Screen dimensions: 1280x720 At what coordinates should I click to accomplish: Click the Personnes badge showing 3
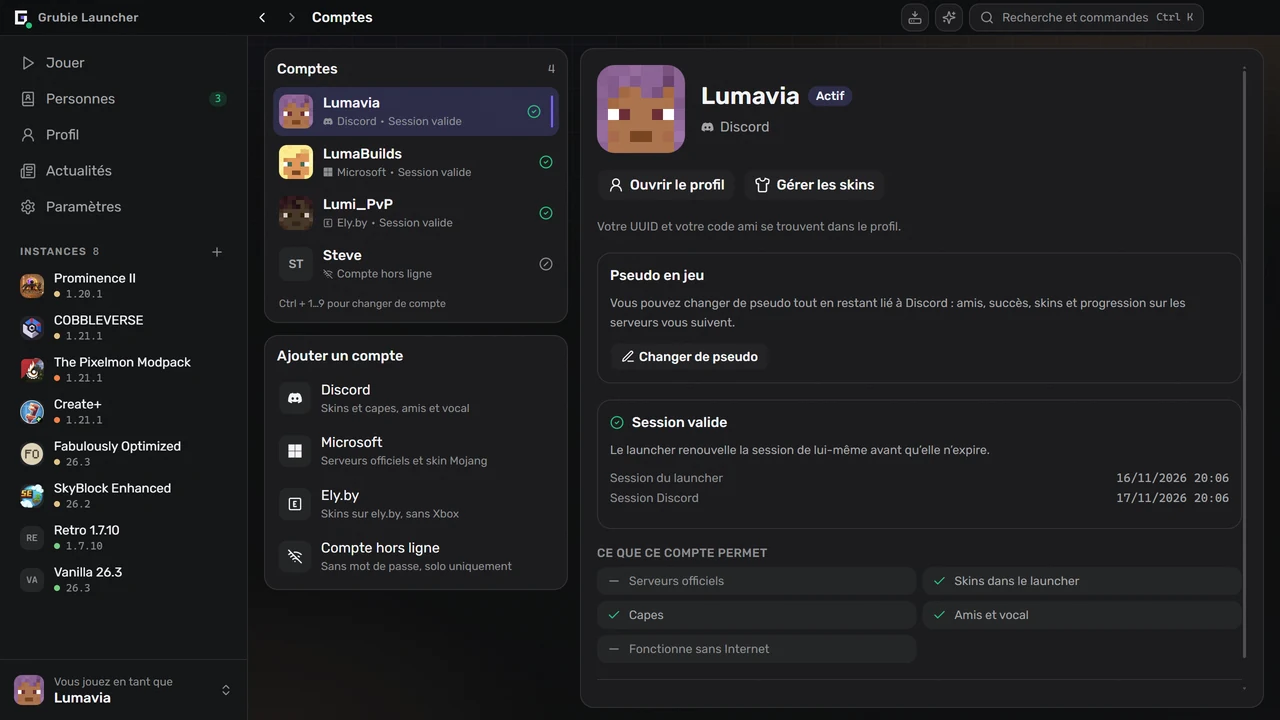[217, 99]
